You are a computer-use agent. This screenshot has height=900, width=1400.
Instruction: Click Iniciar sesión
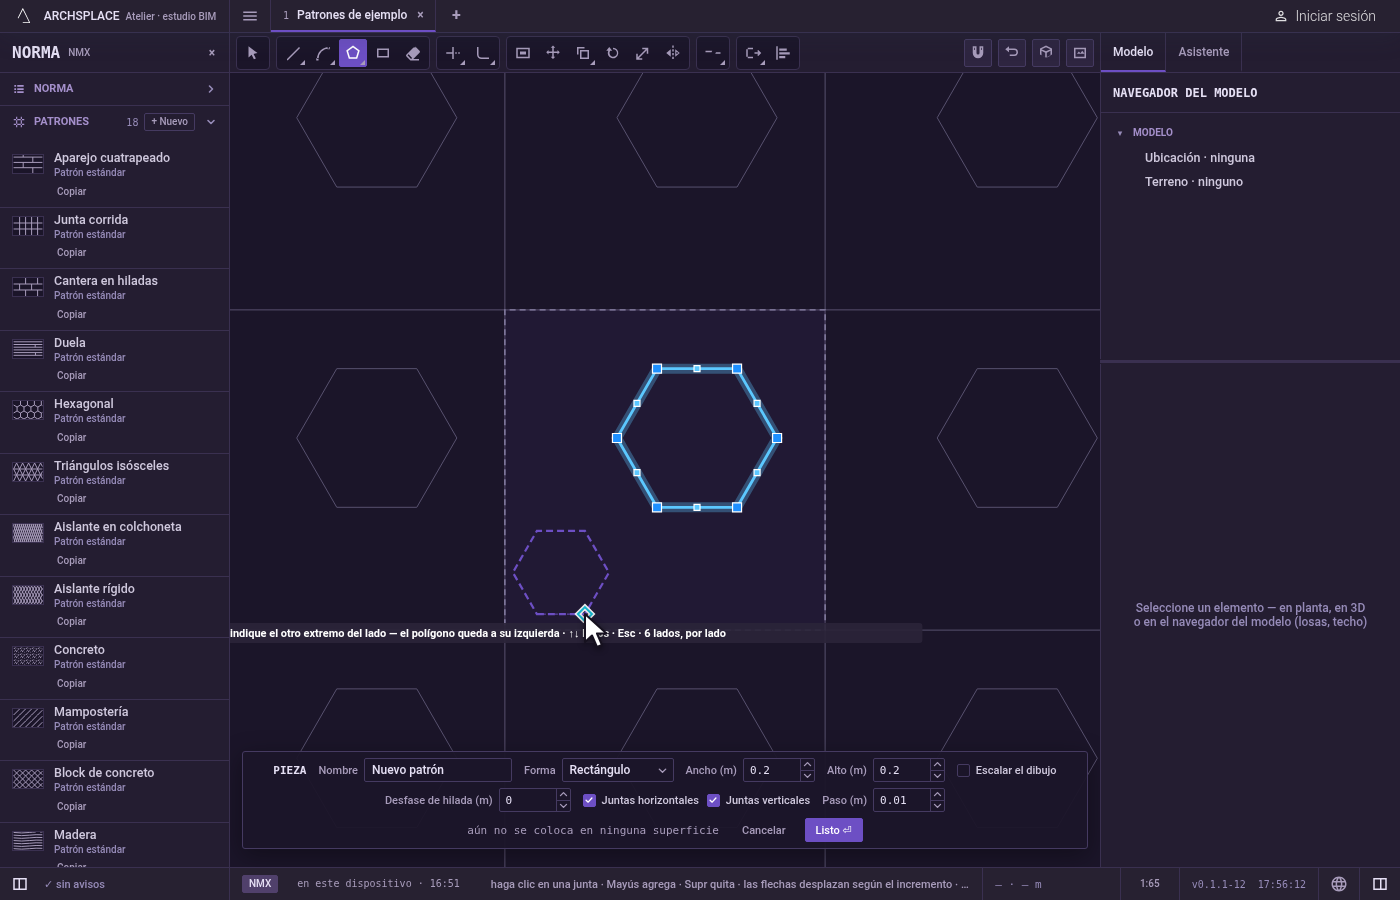coord(1325,16)
